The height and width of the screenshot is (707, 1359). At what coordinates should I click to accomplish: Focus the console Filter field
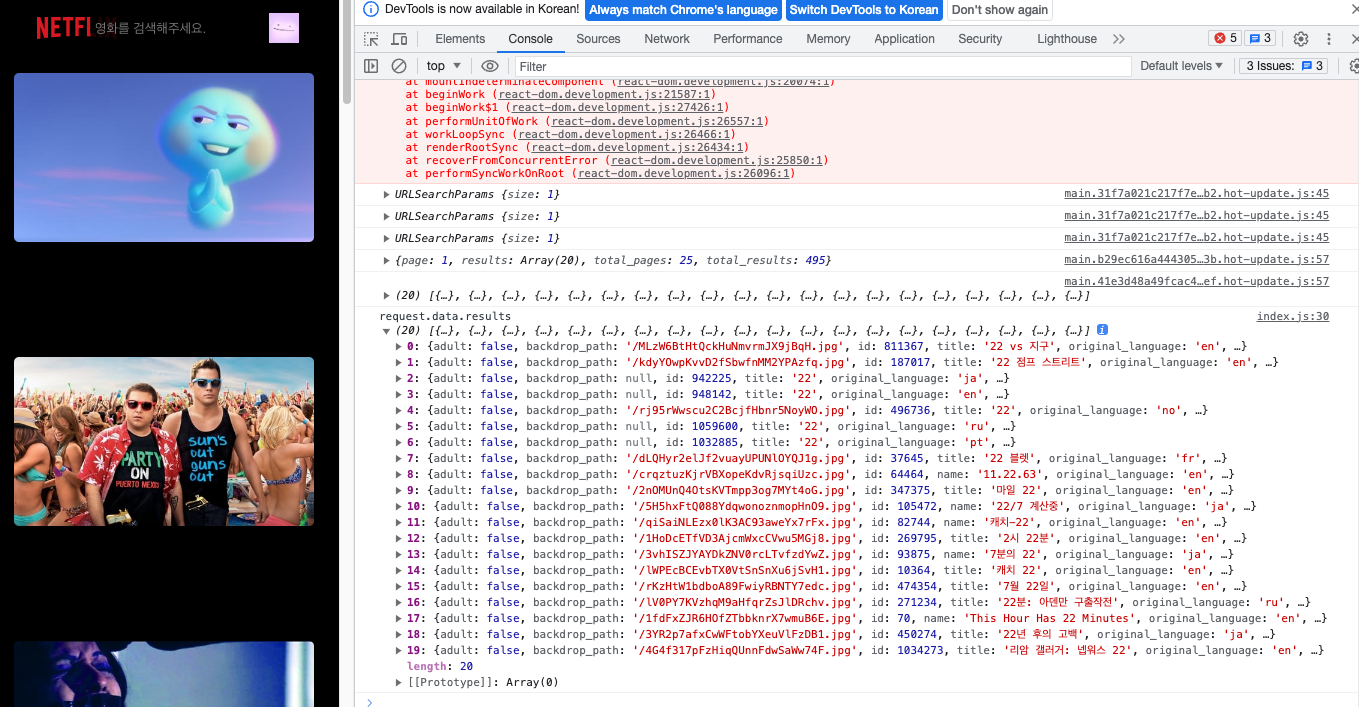click(822, 66)
